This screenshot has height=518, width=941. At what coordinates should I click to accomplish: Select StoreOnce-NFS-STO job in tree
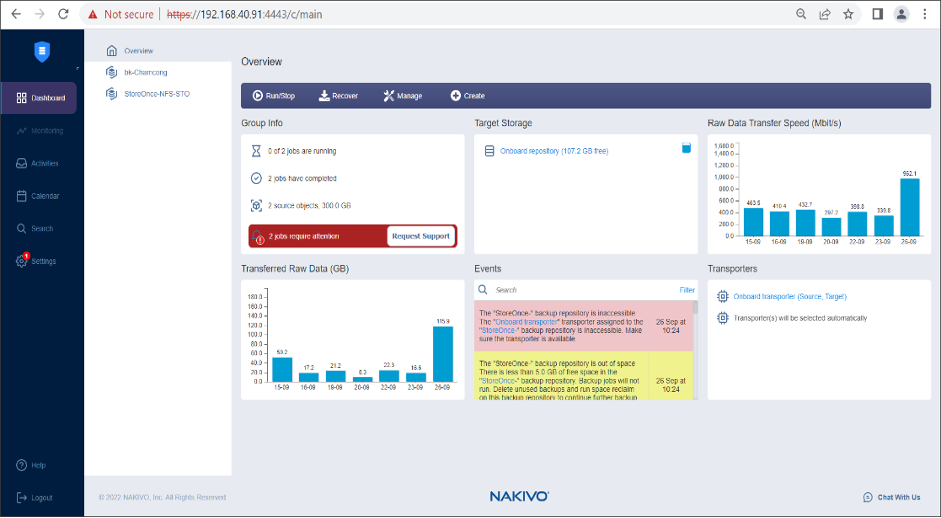(156, 94)
